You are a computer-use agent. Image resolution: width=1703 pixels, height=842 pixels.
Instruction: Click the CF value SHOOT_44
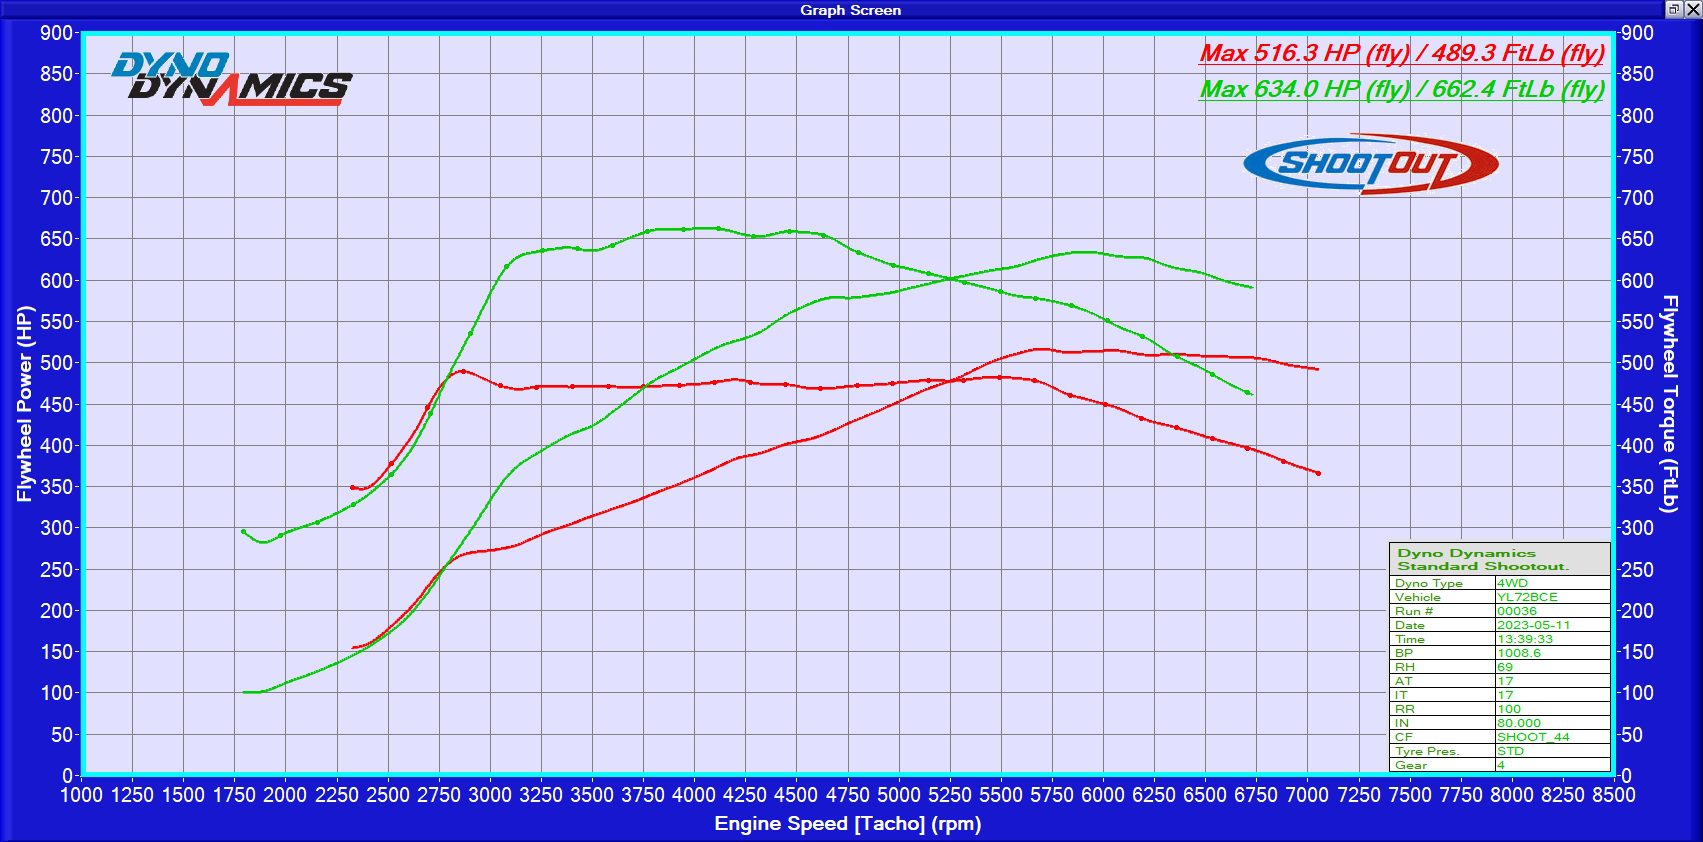click(x=1533, y=737)
